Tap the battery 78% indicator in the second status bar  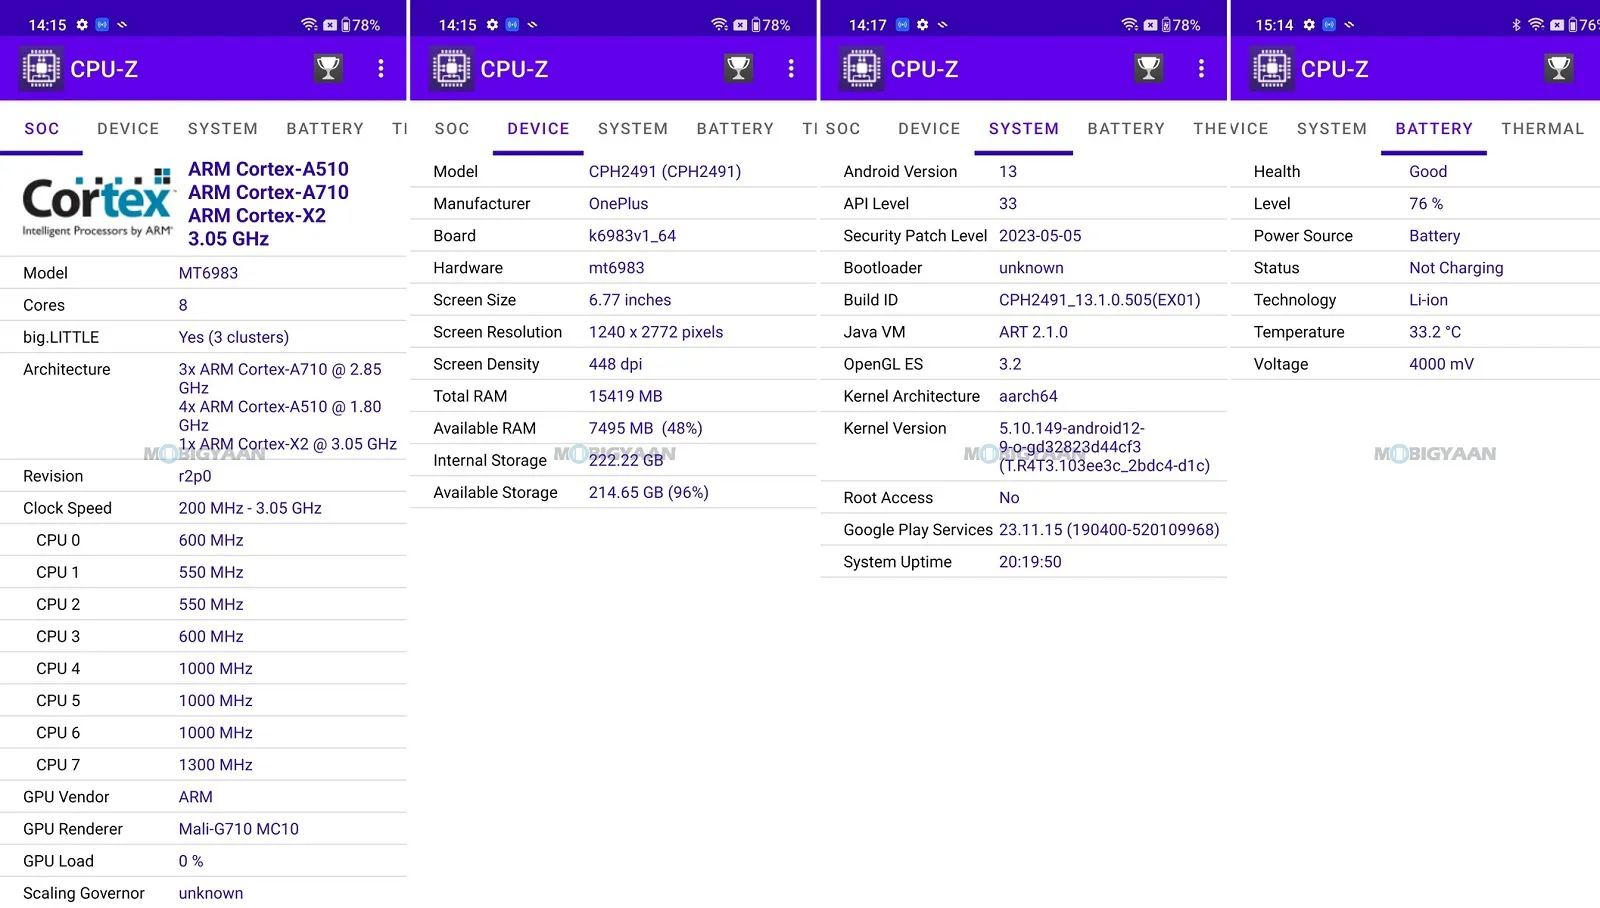point(770,25)
